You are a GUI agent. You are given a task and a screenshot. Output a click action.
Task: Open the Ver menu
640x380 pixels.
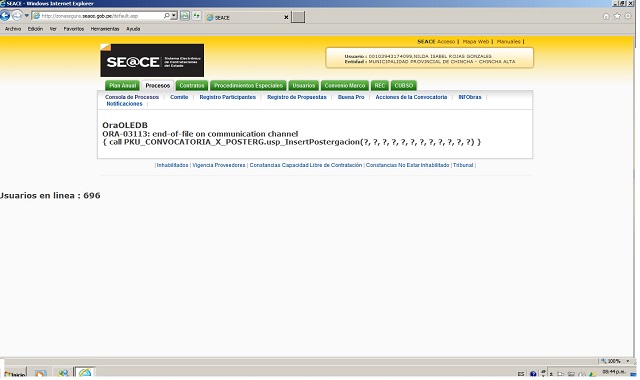53,29
